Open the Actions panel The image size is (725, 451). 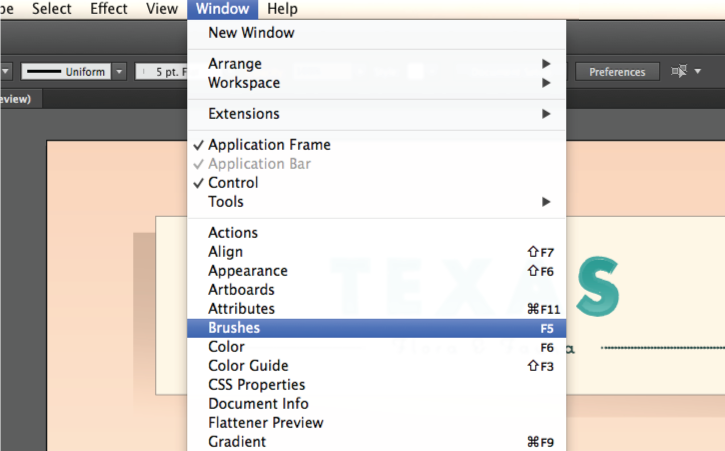click(x=376, y=233)
